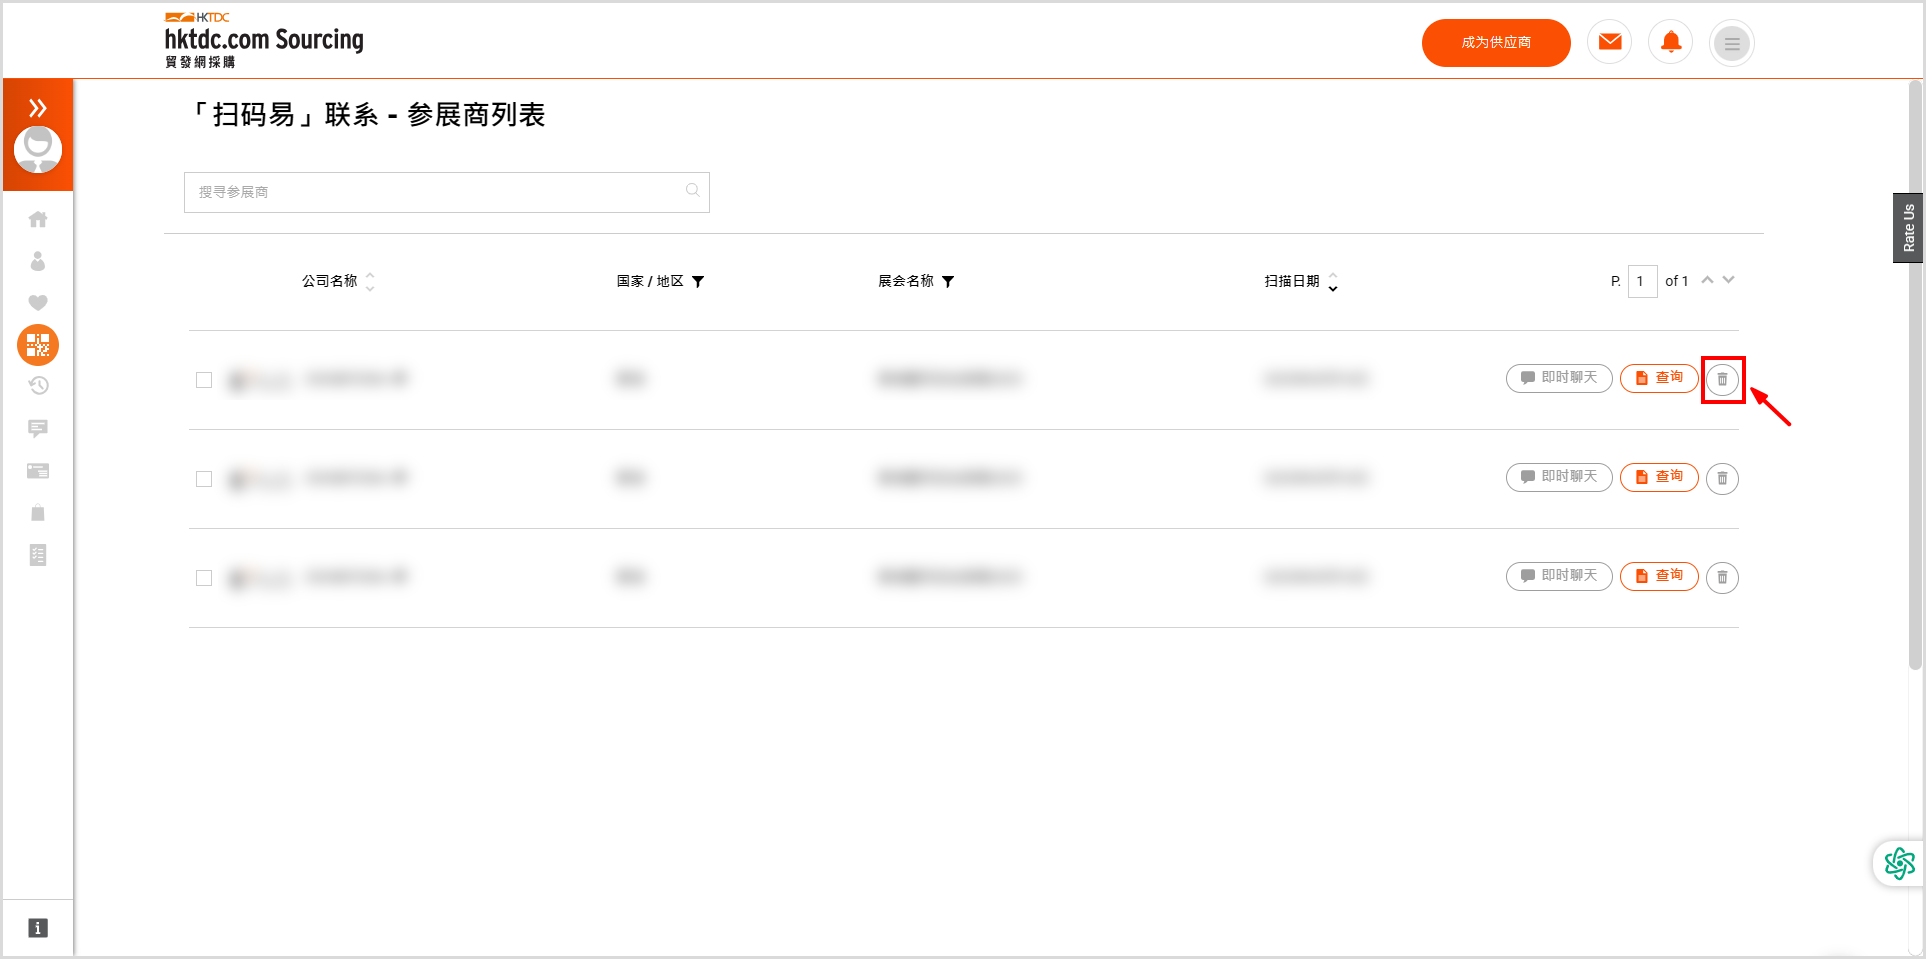Click 即时聊天 in the second row
Image resolution: width=1926 pixels, height=959 pixels.
1559,477
